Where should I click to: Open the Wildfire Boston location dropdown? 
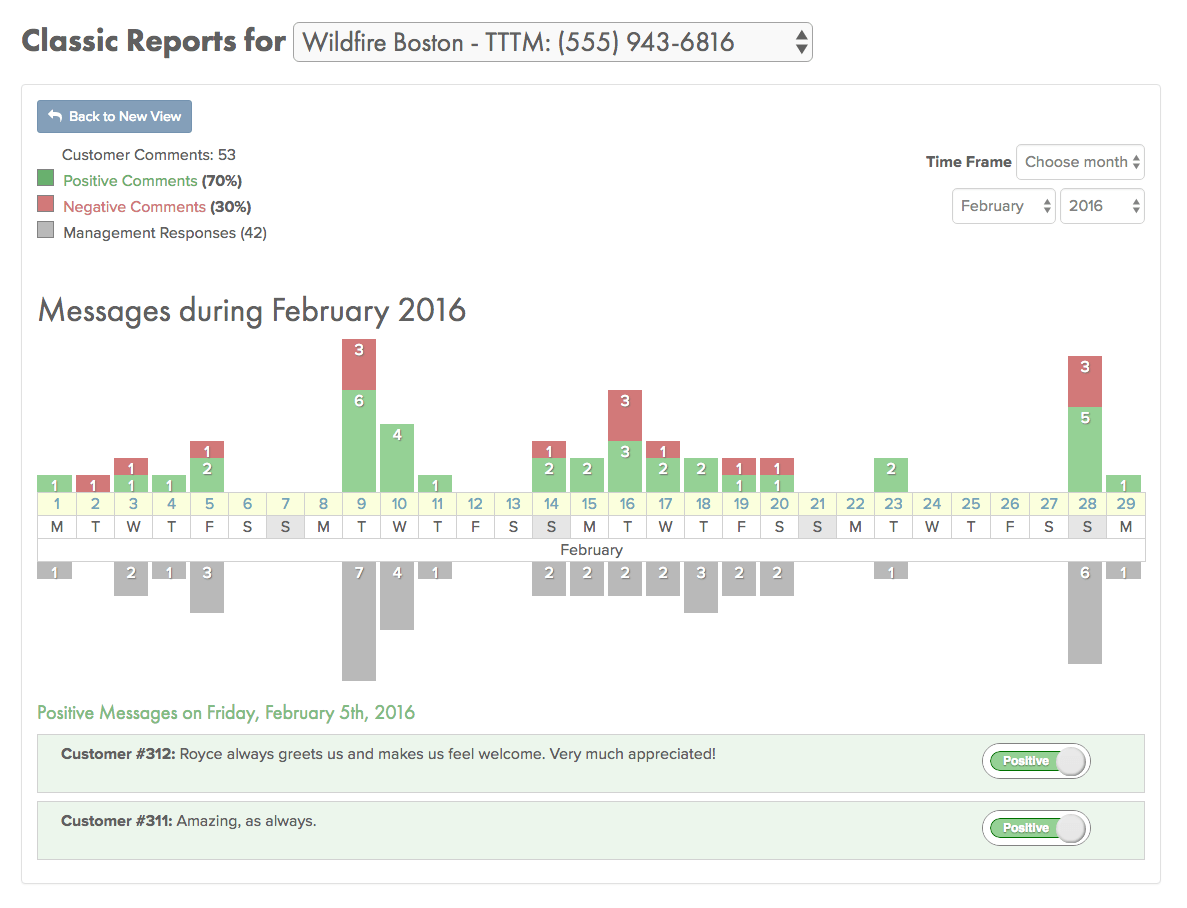pos(552,42)
